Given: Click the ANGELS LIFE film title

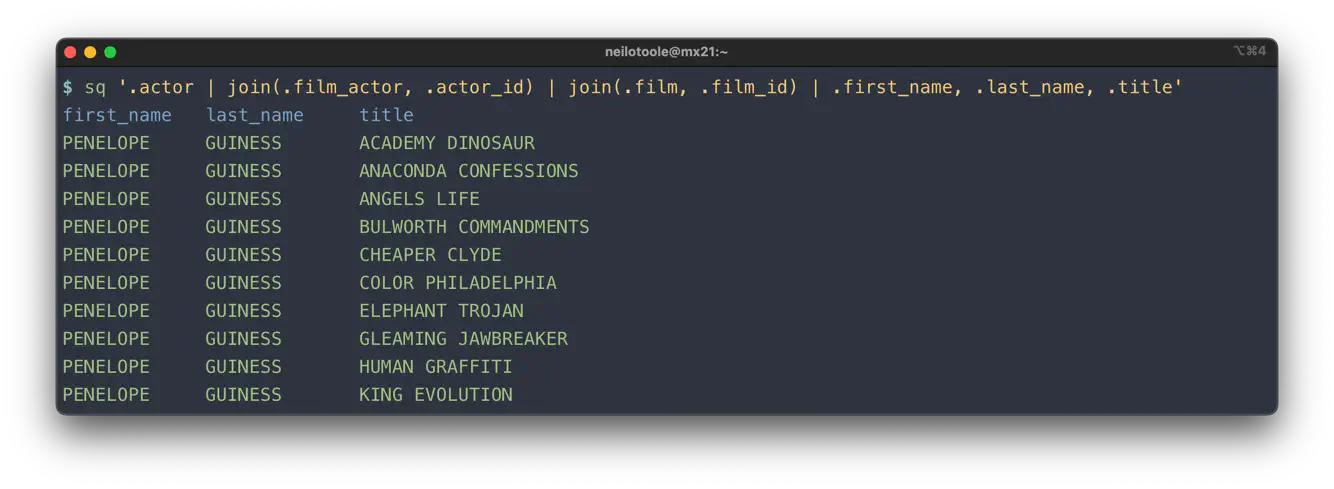Looking at the screenshot, I should (x=419, y=199).
